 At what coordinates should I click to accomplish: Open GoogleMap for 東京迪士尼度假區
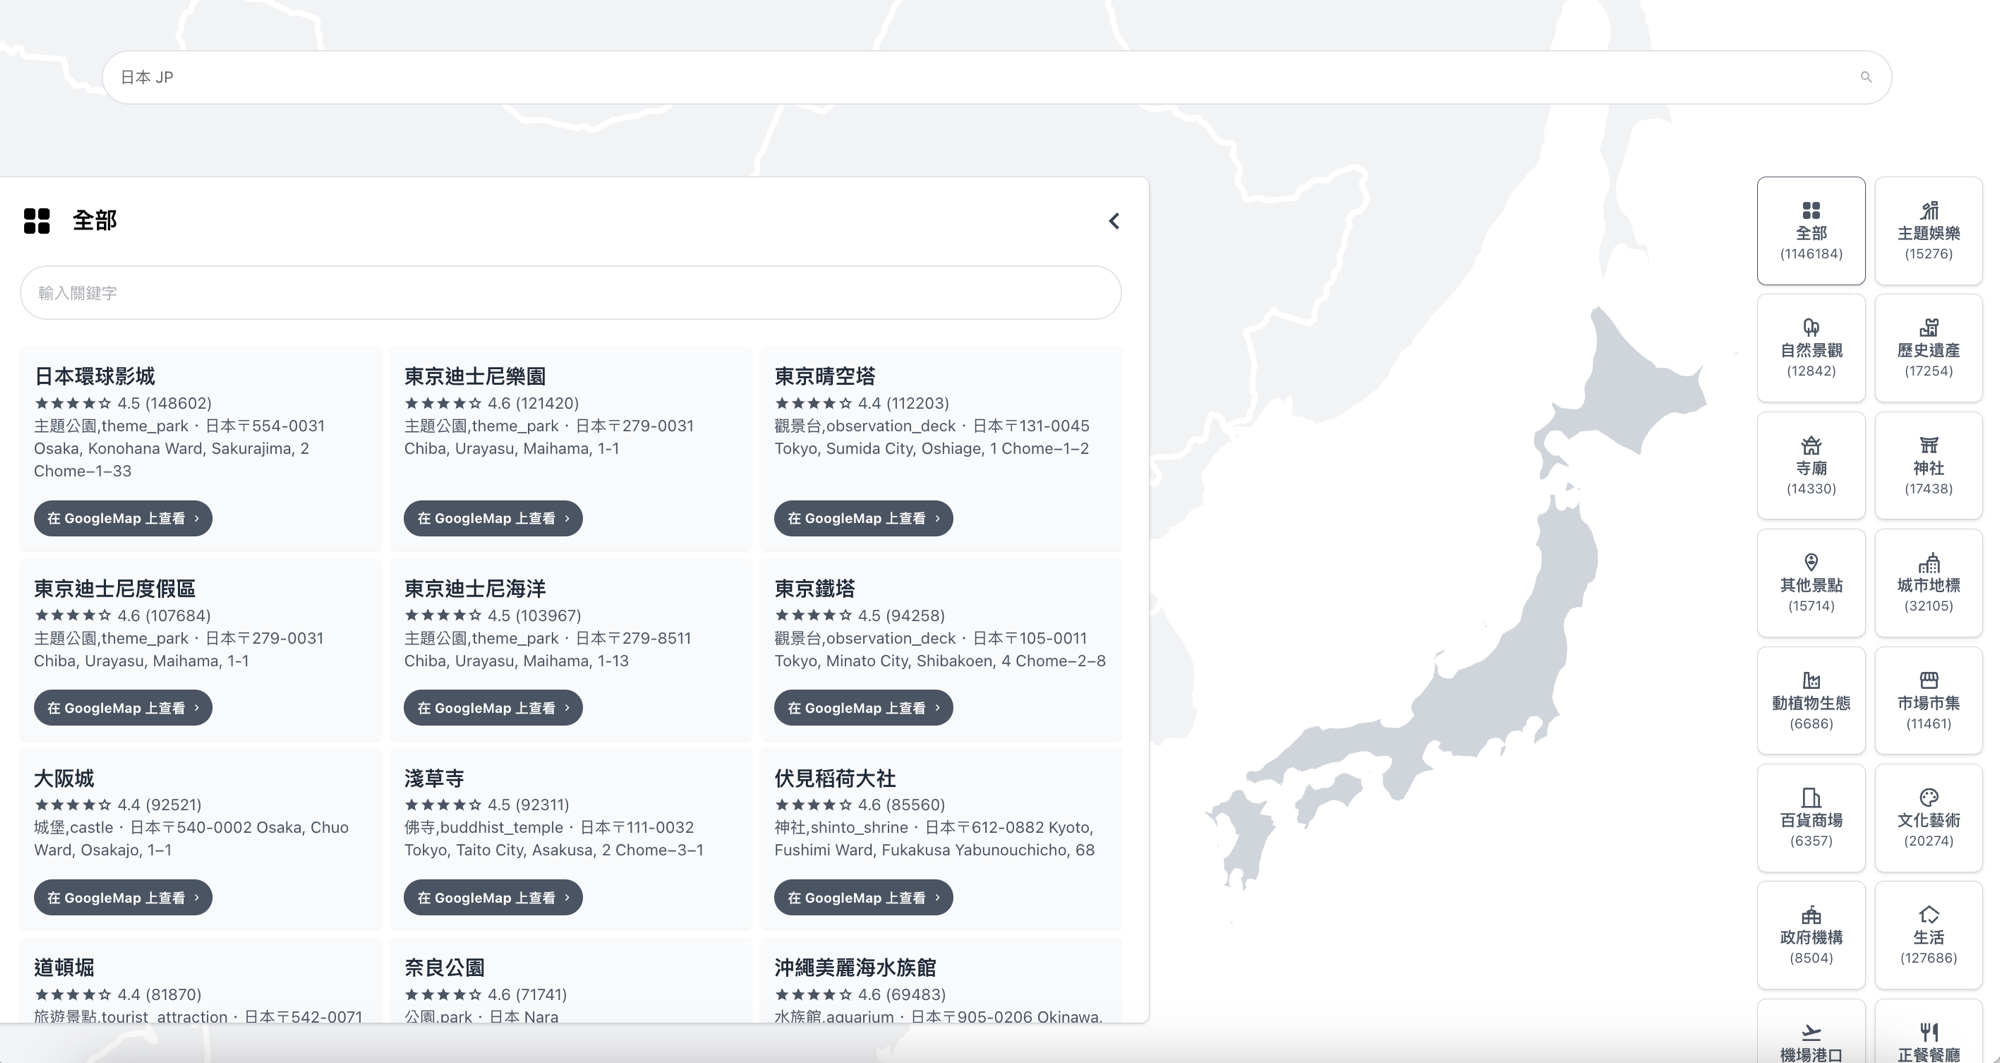[123, 708]
